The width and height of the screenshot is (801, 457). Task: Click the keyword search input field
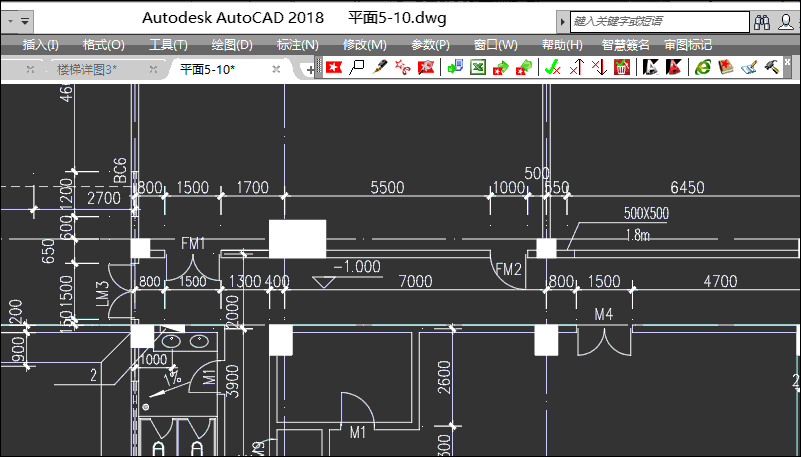(x=657, y=21)
